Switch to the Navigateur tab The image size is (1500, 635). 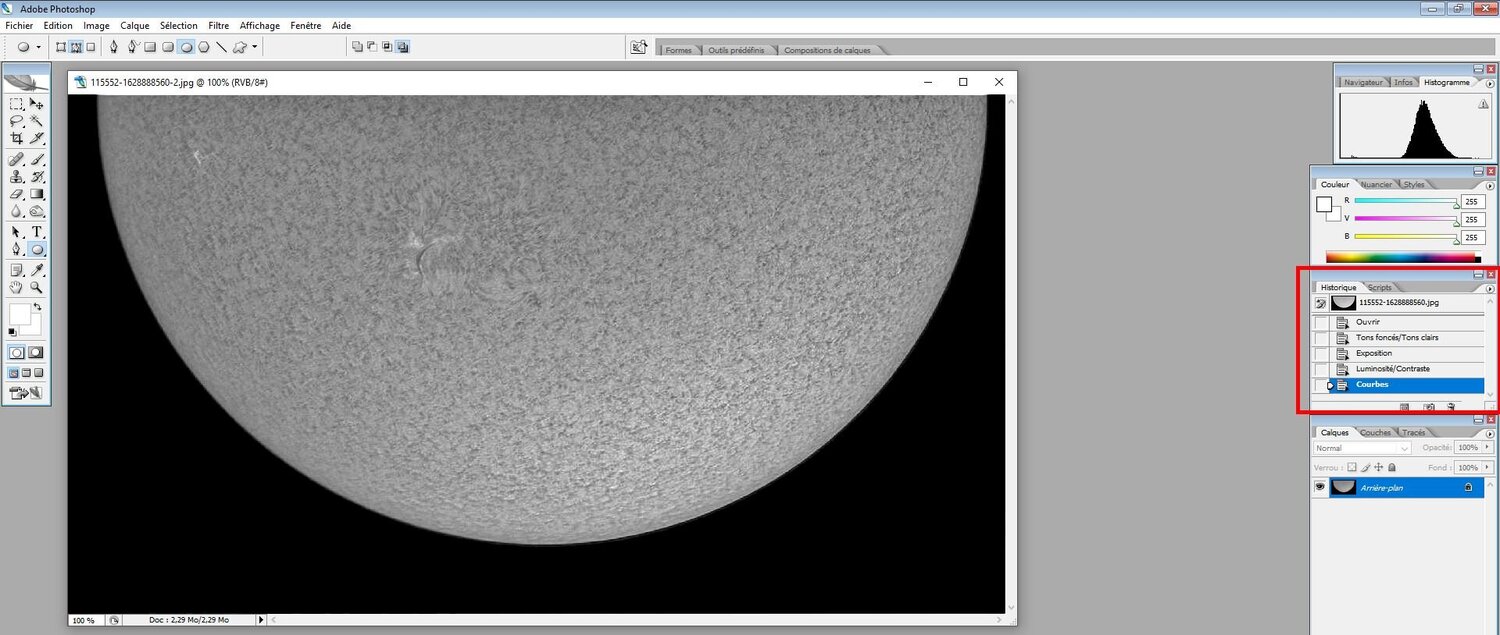(1363, 82)
